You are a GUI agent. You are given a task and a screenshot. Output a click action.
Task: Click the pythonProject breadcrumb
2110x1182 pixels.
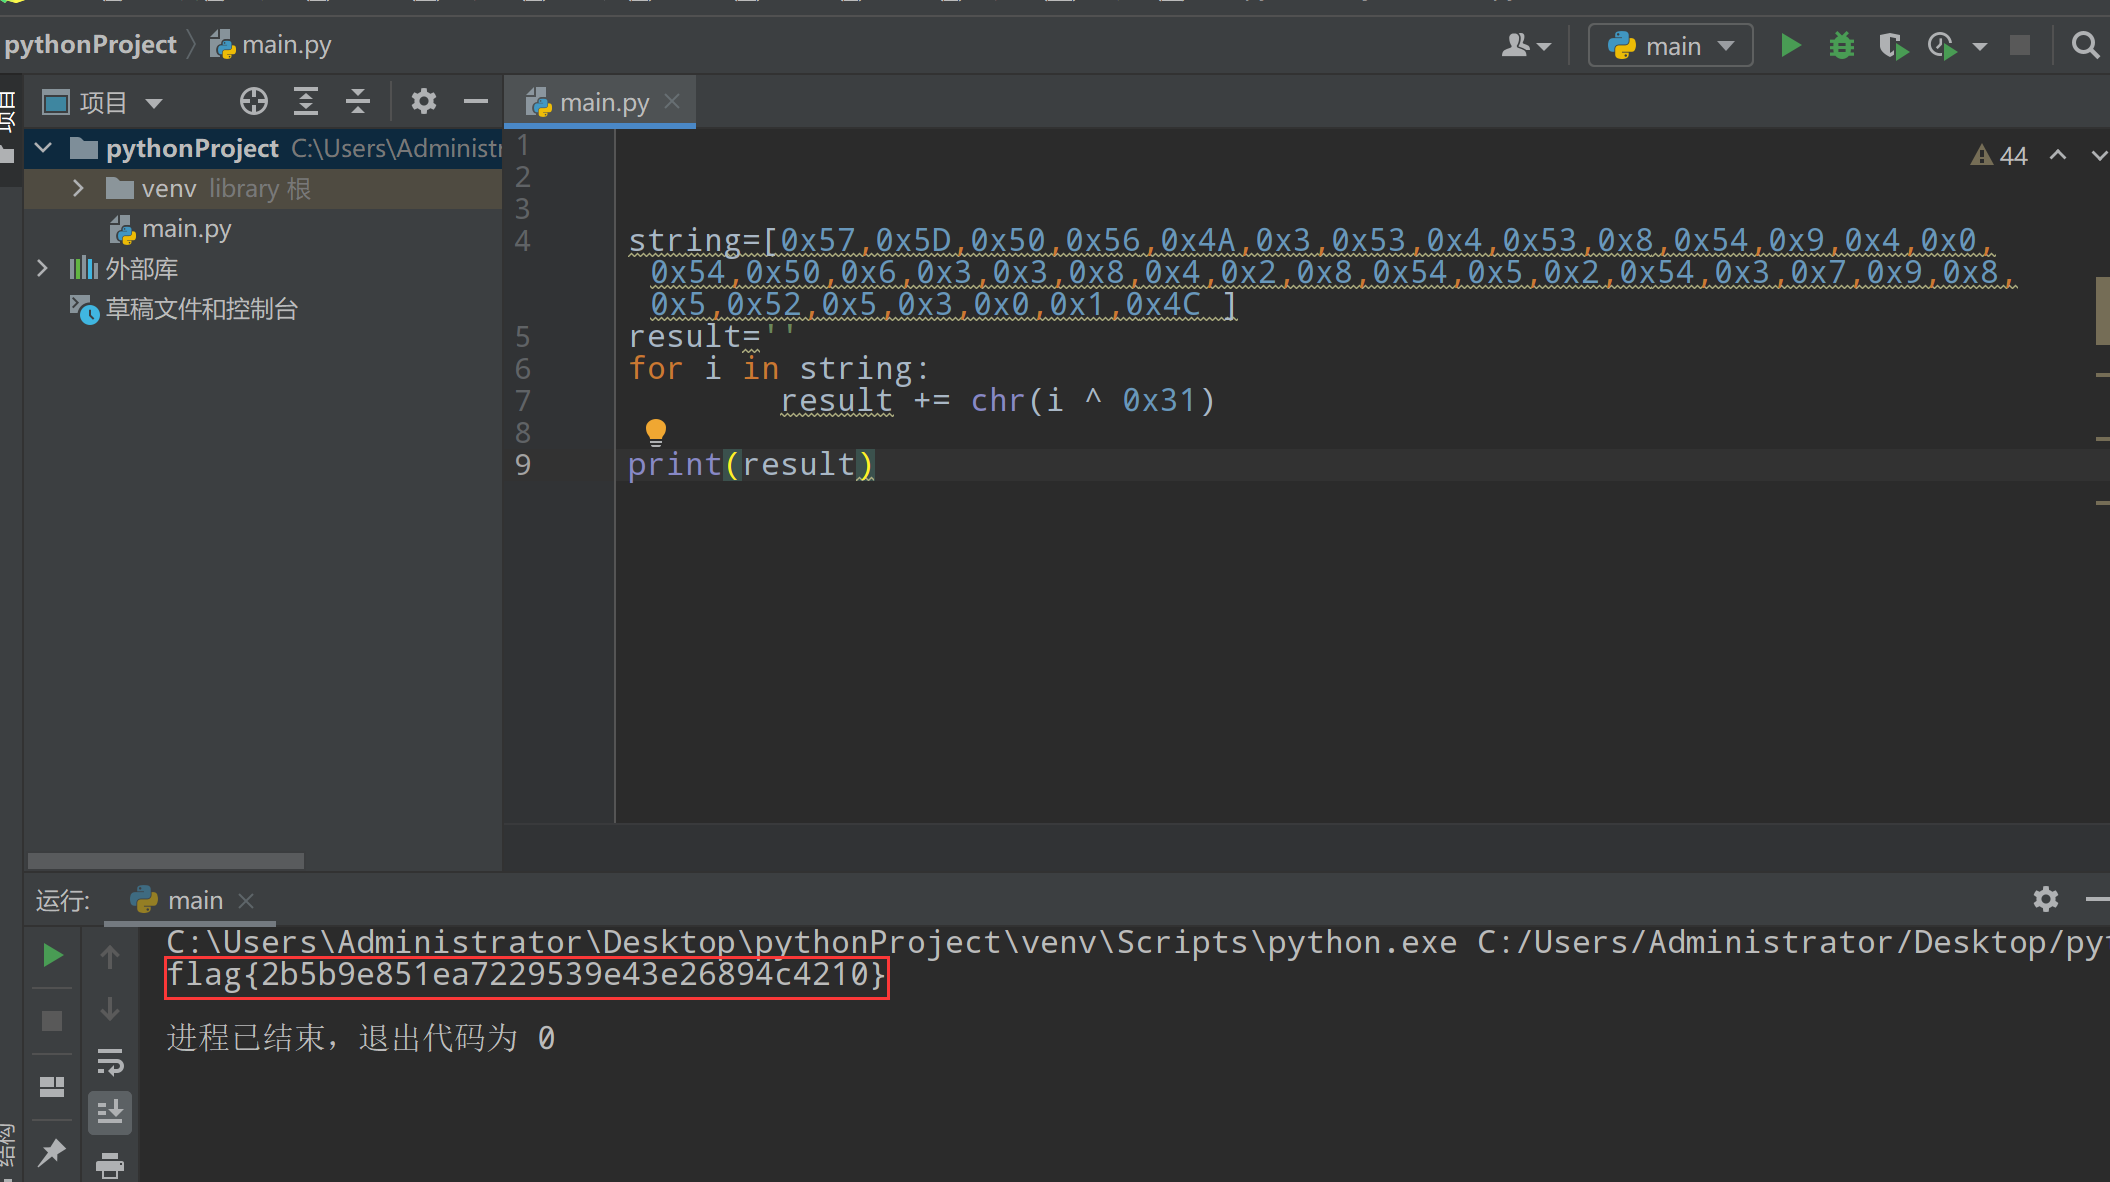[90, 45]
